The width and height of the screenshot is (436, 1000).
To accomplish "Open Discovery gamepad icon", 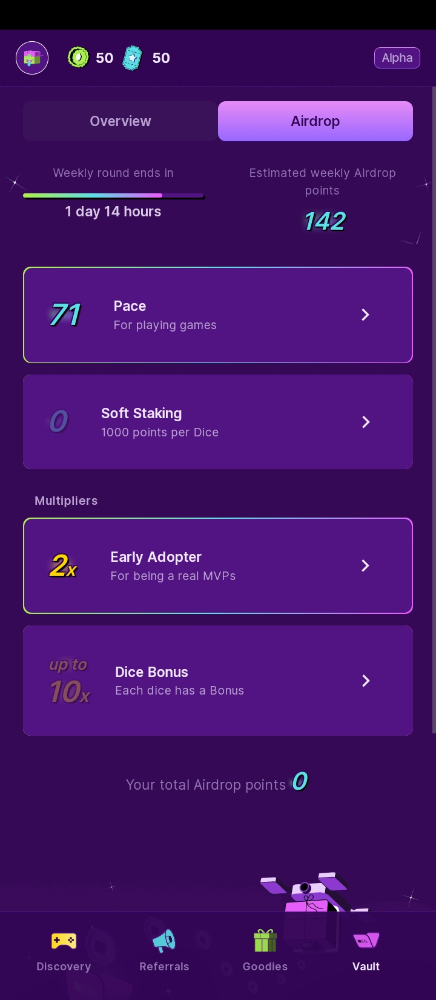I will pyautogui.click(x=64, y=940).
